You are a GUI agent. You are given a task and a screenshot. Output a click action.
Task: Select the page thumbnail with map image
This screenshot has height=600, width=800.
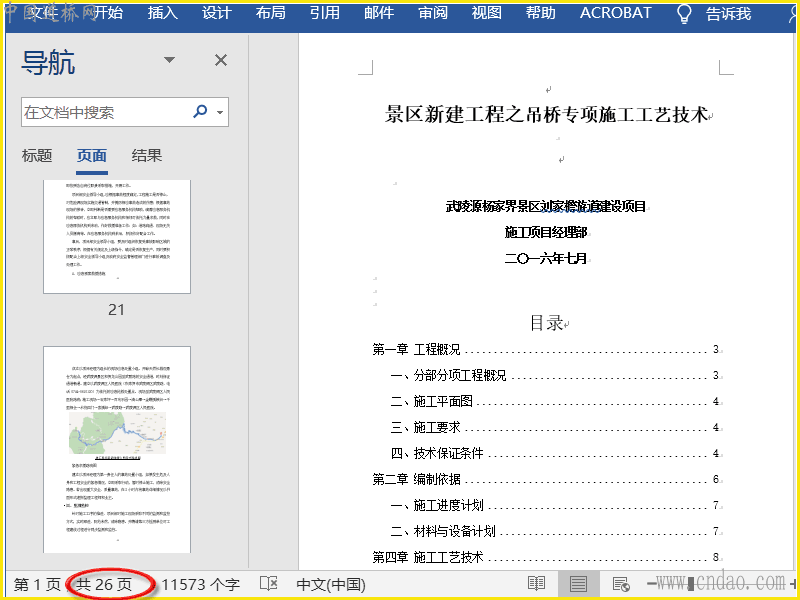(117, 449)
